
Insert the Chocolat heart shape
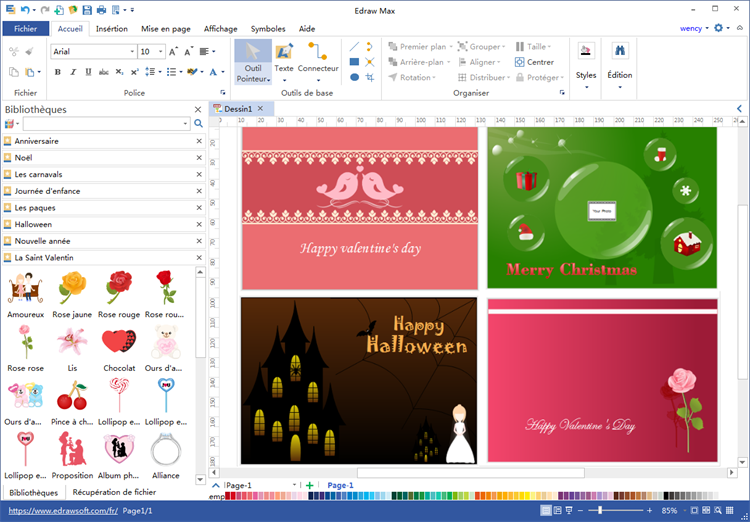coord(119,343)
